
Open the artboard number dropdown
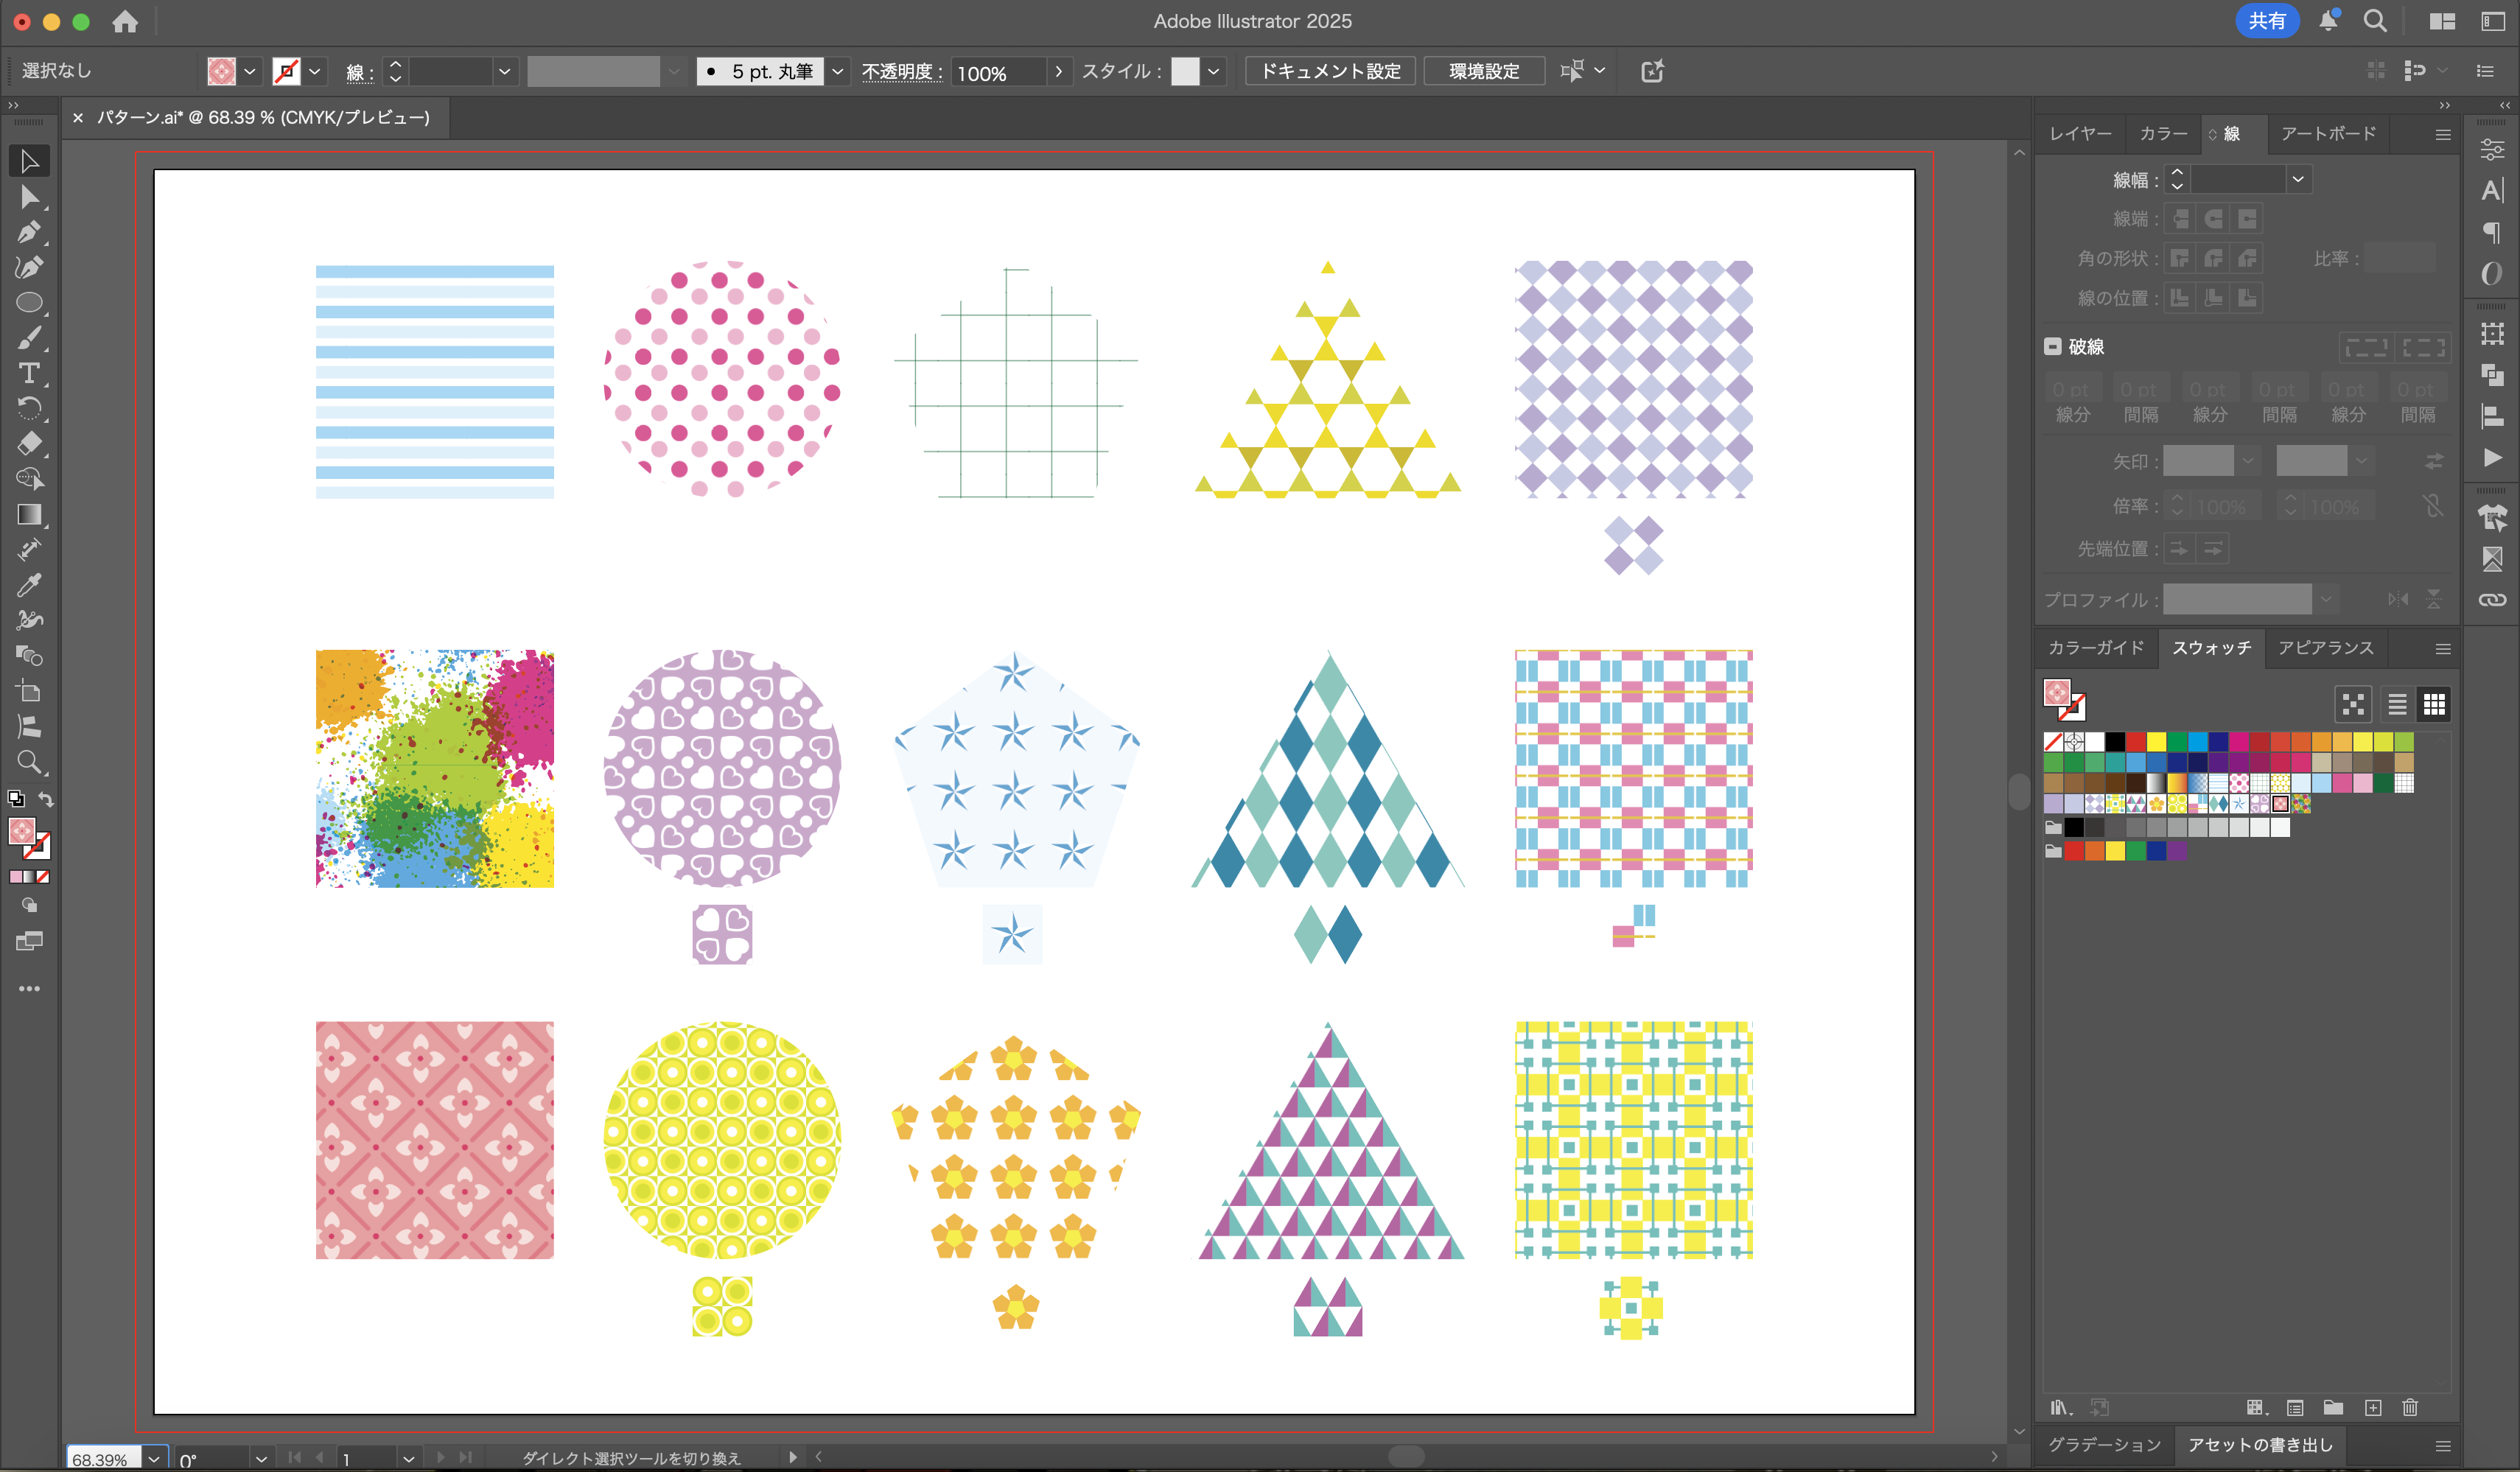tap(408, 1458)
